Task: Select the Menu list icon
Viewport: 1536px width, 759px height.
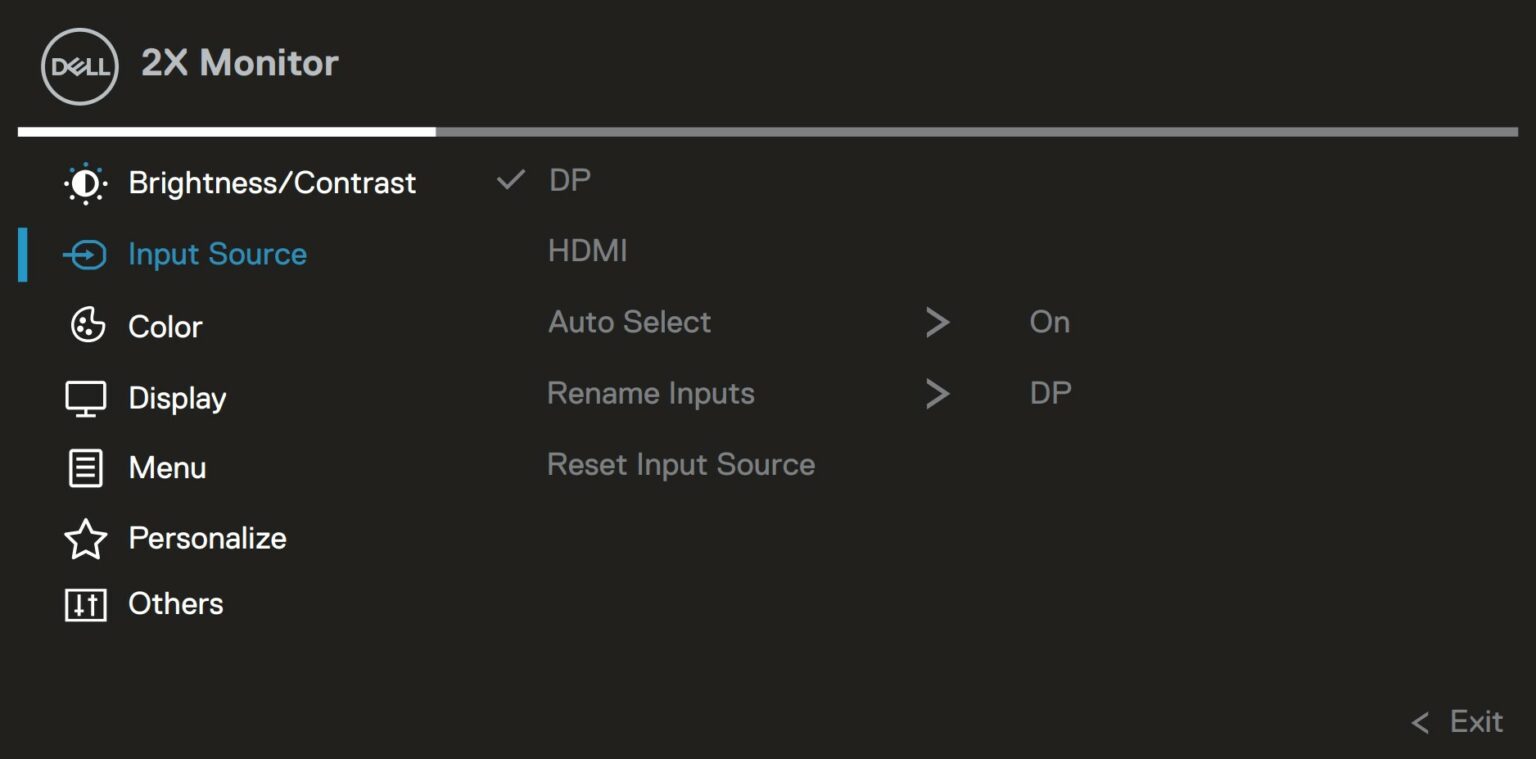Action: point(85,467)
